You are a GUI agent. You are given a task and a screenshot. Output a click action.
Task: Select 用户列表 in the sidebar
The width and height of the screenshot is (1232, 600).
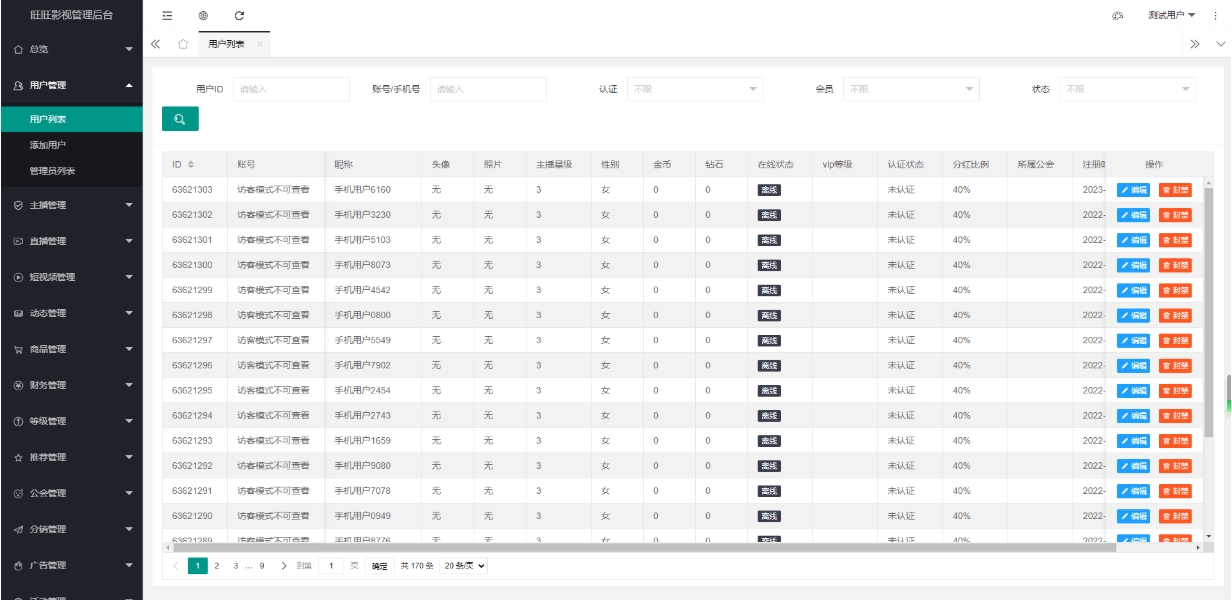click(x=71, y=119)
